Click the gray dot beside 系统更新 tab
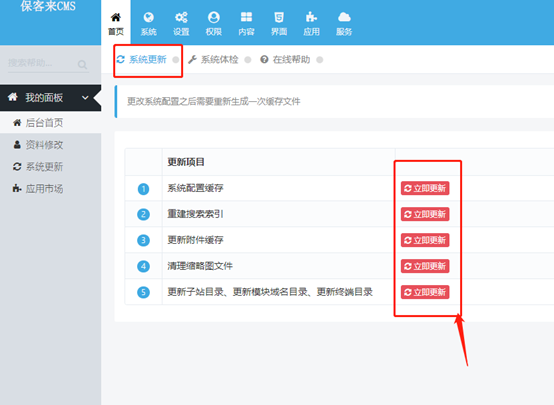554x405 pixels. point(176,60)
